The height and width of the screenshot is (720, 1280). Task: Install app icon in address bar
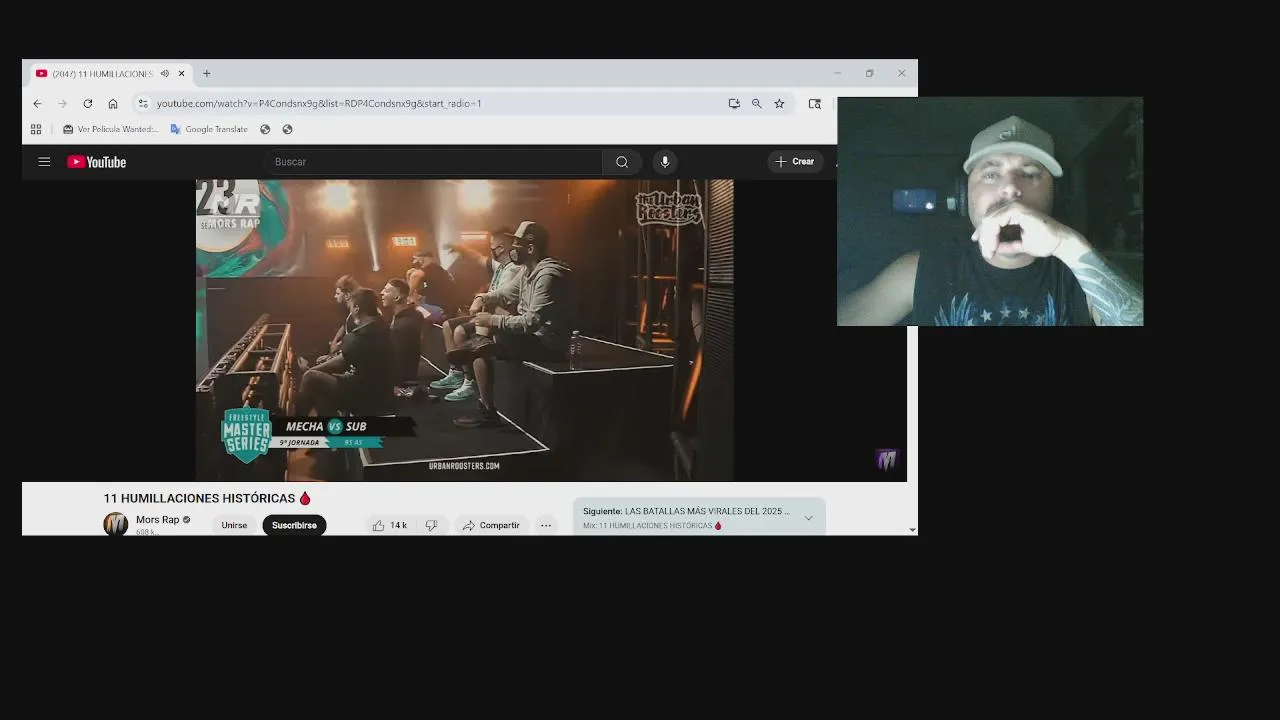pos(734,103)
